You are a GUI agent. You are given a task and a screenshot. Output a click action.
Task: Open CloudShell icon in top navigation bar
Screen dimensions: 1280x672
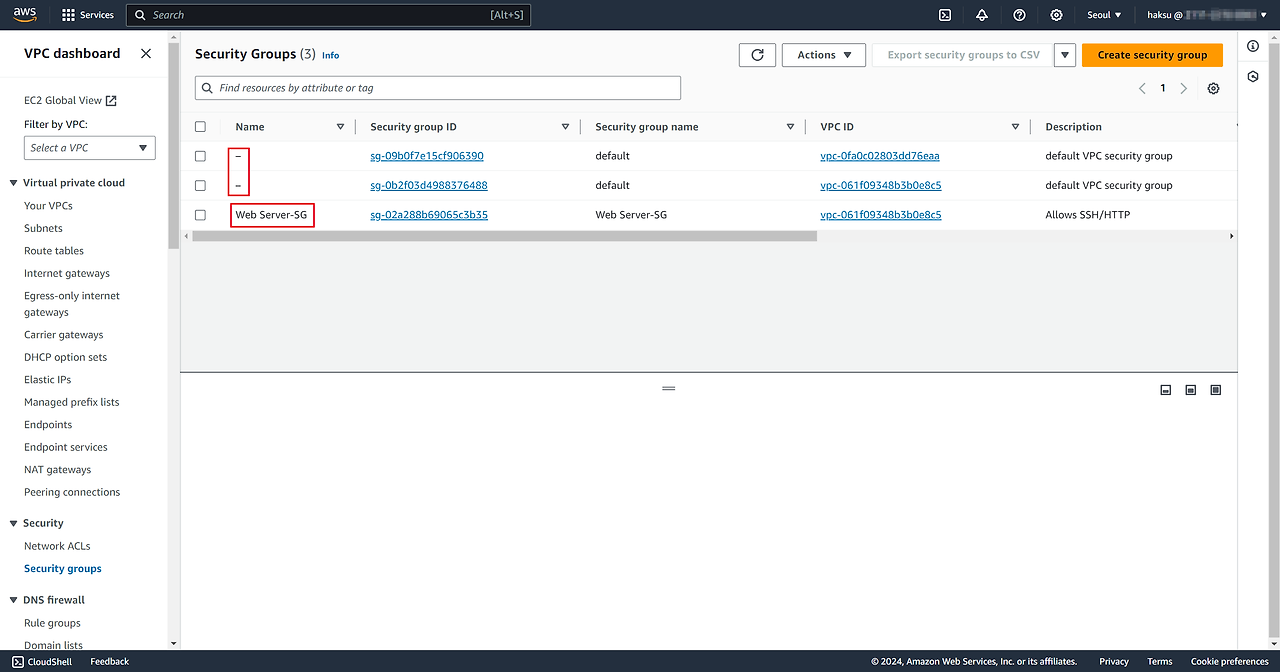944,15
